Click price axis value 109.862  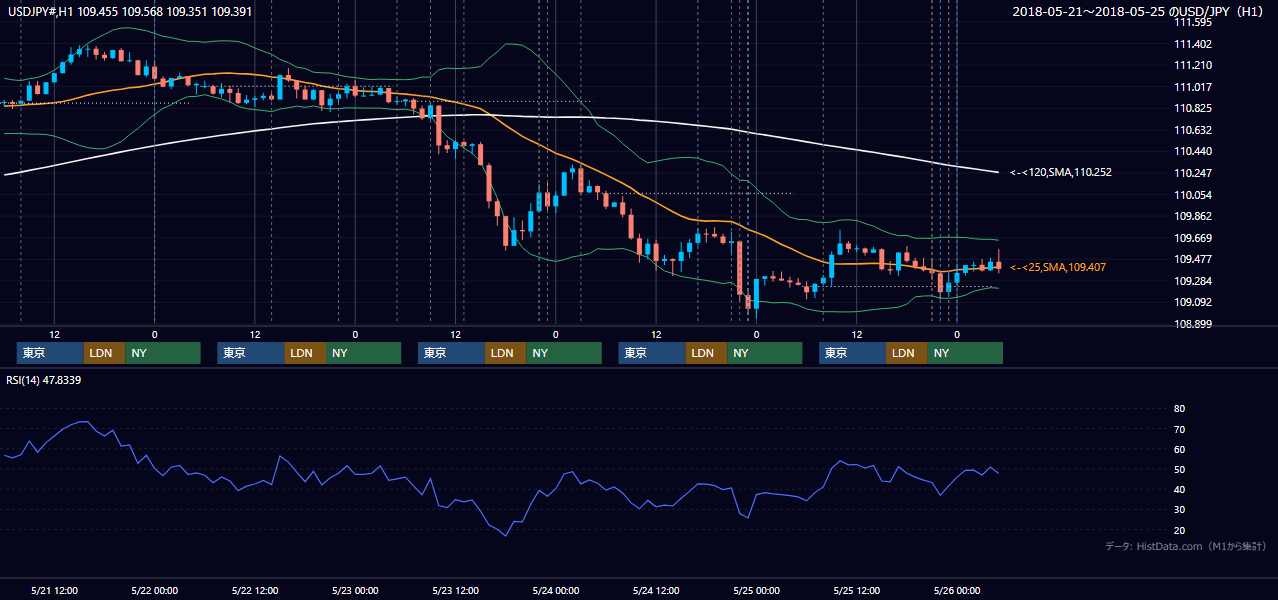point(1193,216)
